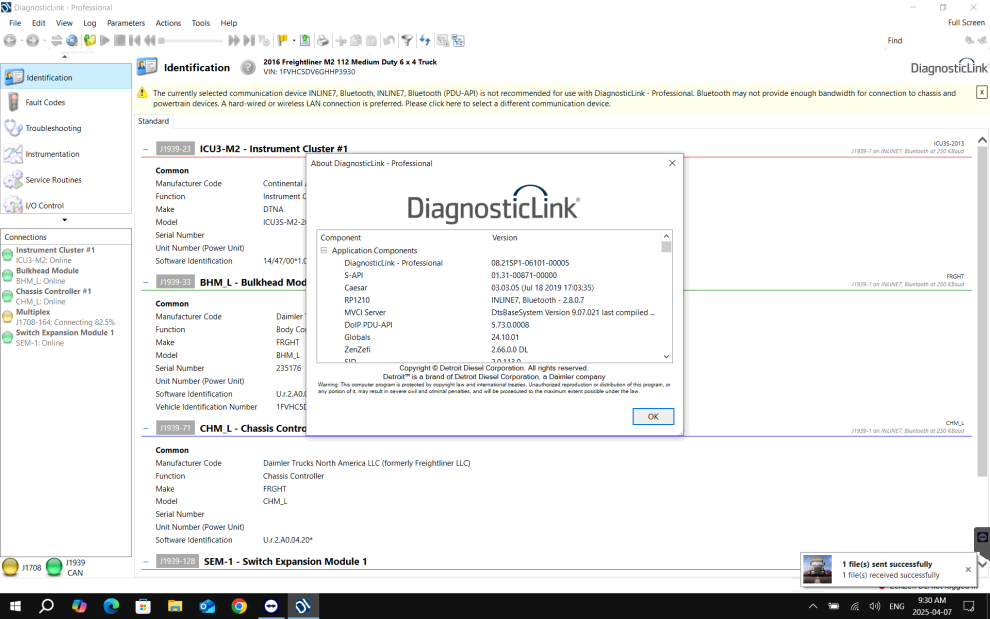Collapse the CHM_L Chassis Controller section

pos(147,428)
